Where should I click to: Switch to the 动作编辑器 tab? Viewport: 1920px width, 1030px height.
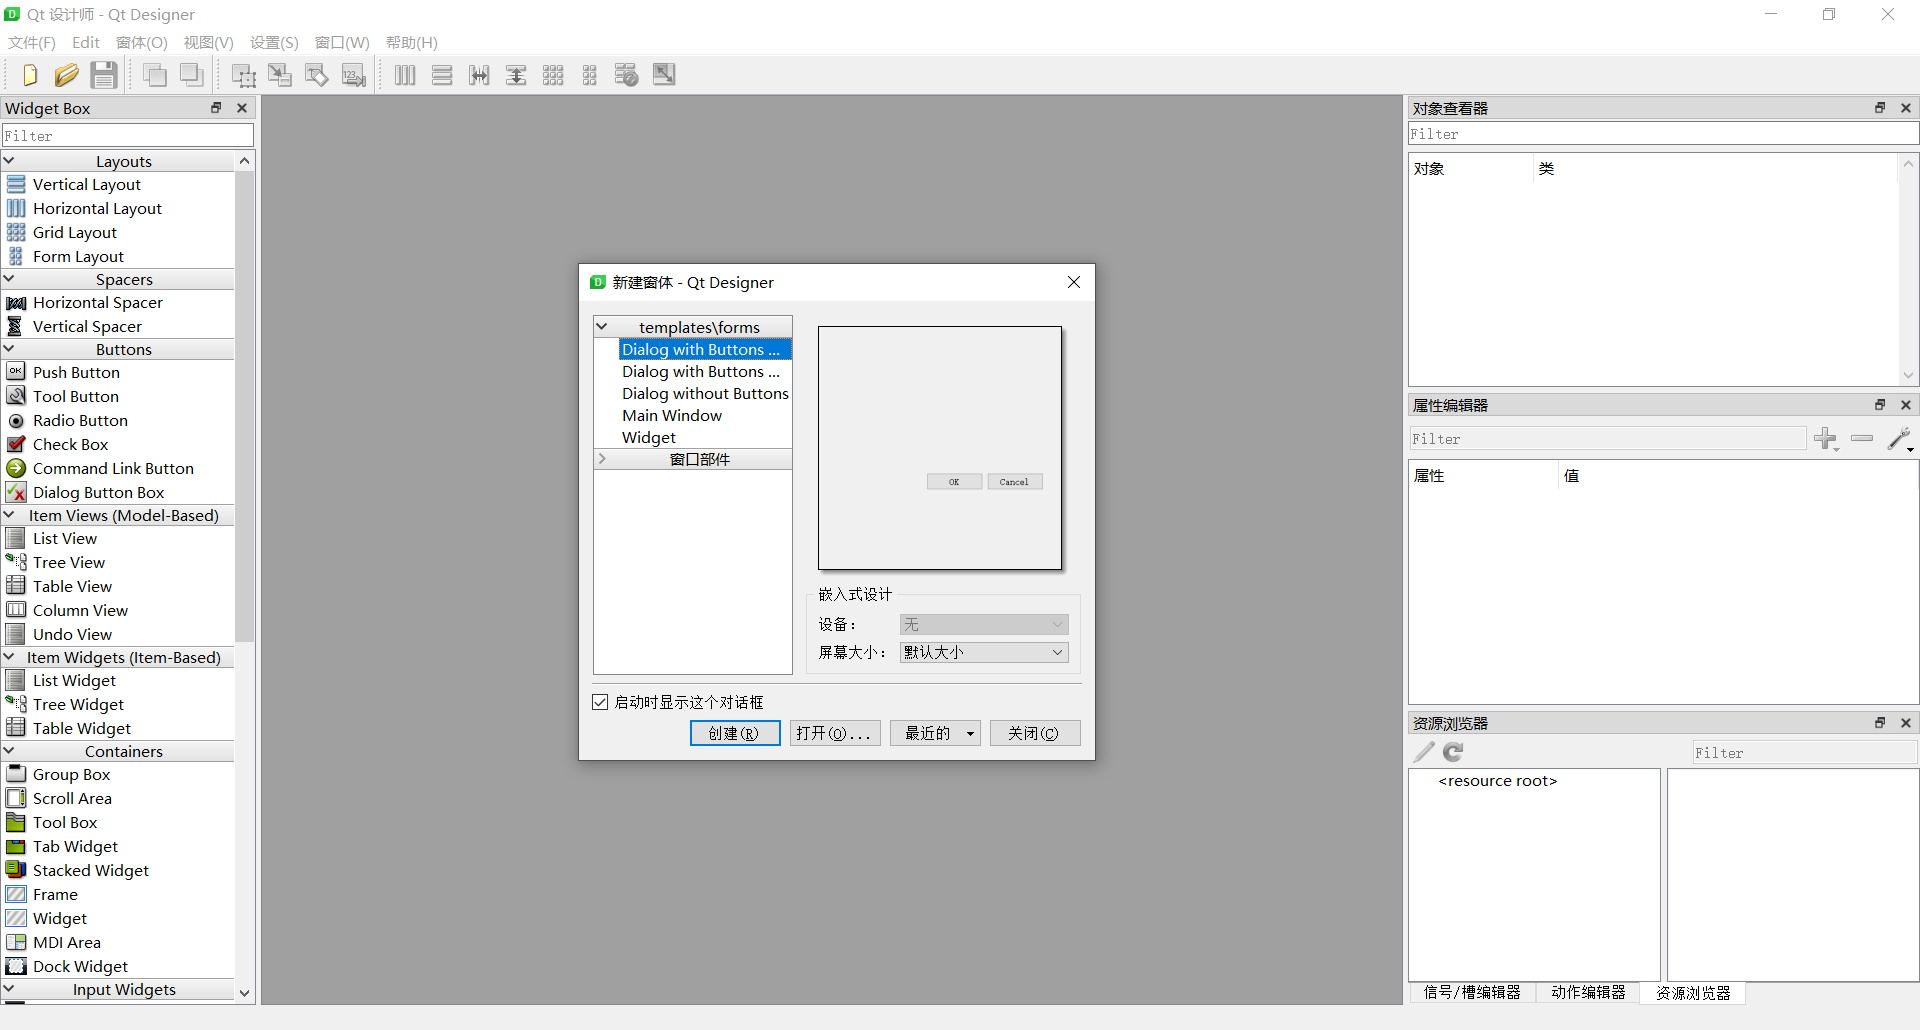1588,992
